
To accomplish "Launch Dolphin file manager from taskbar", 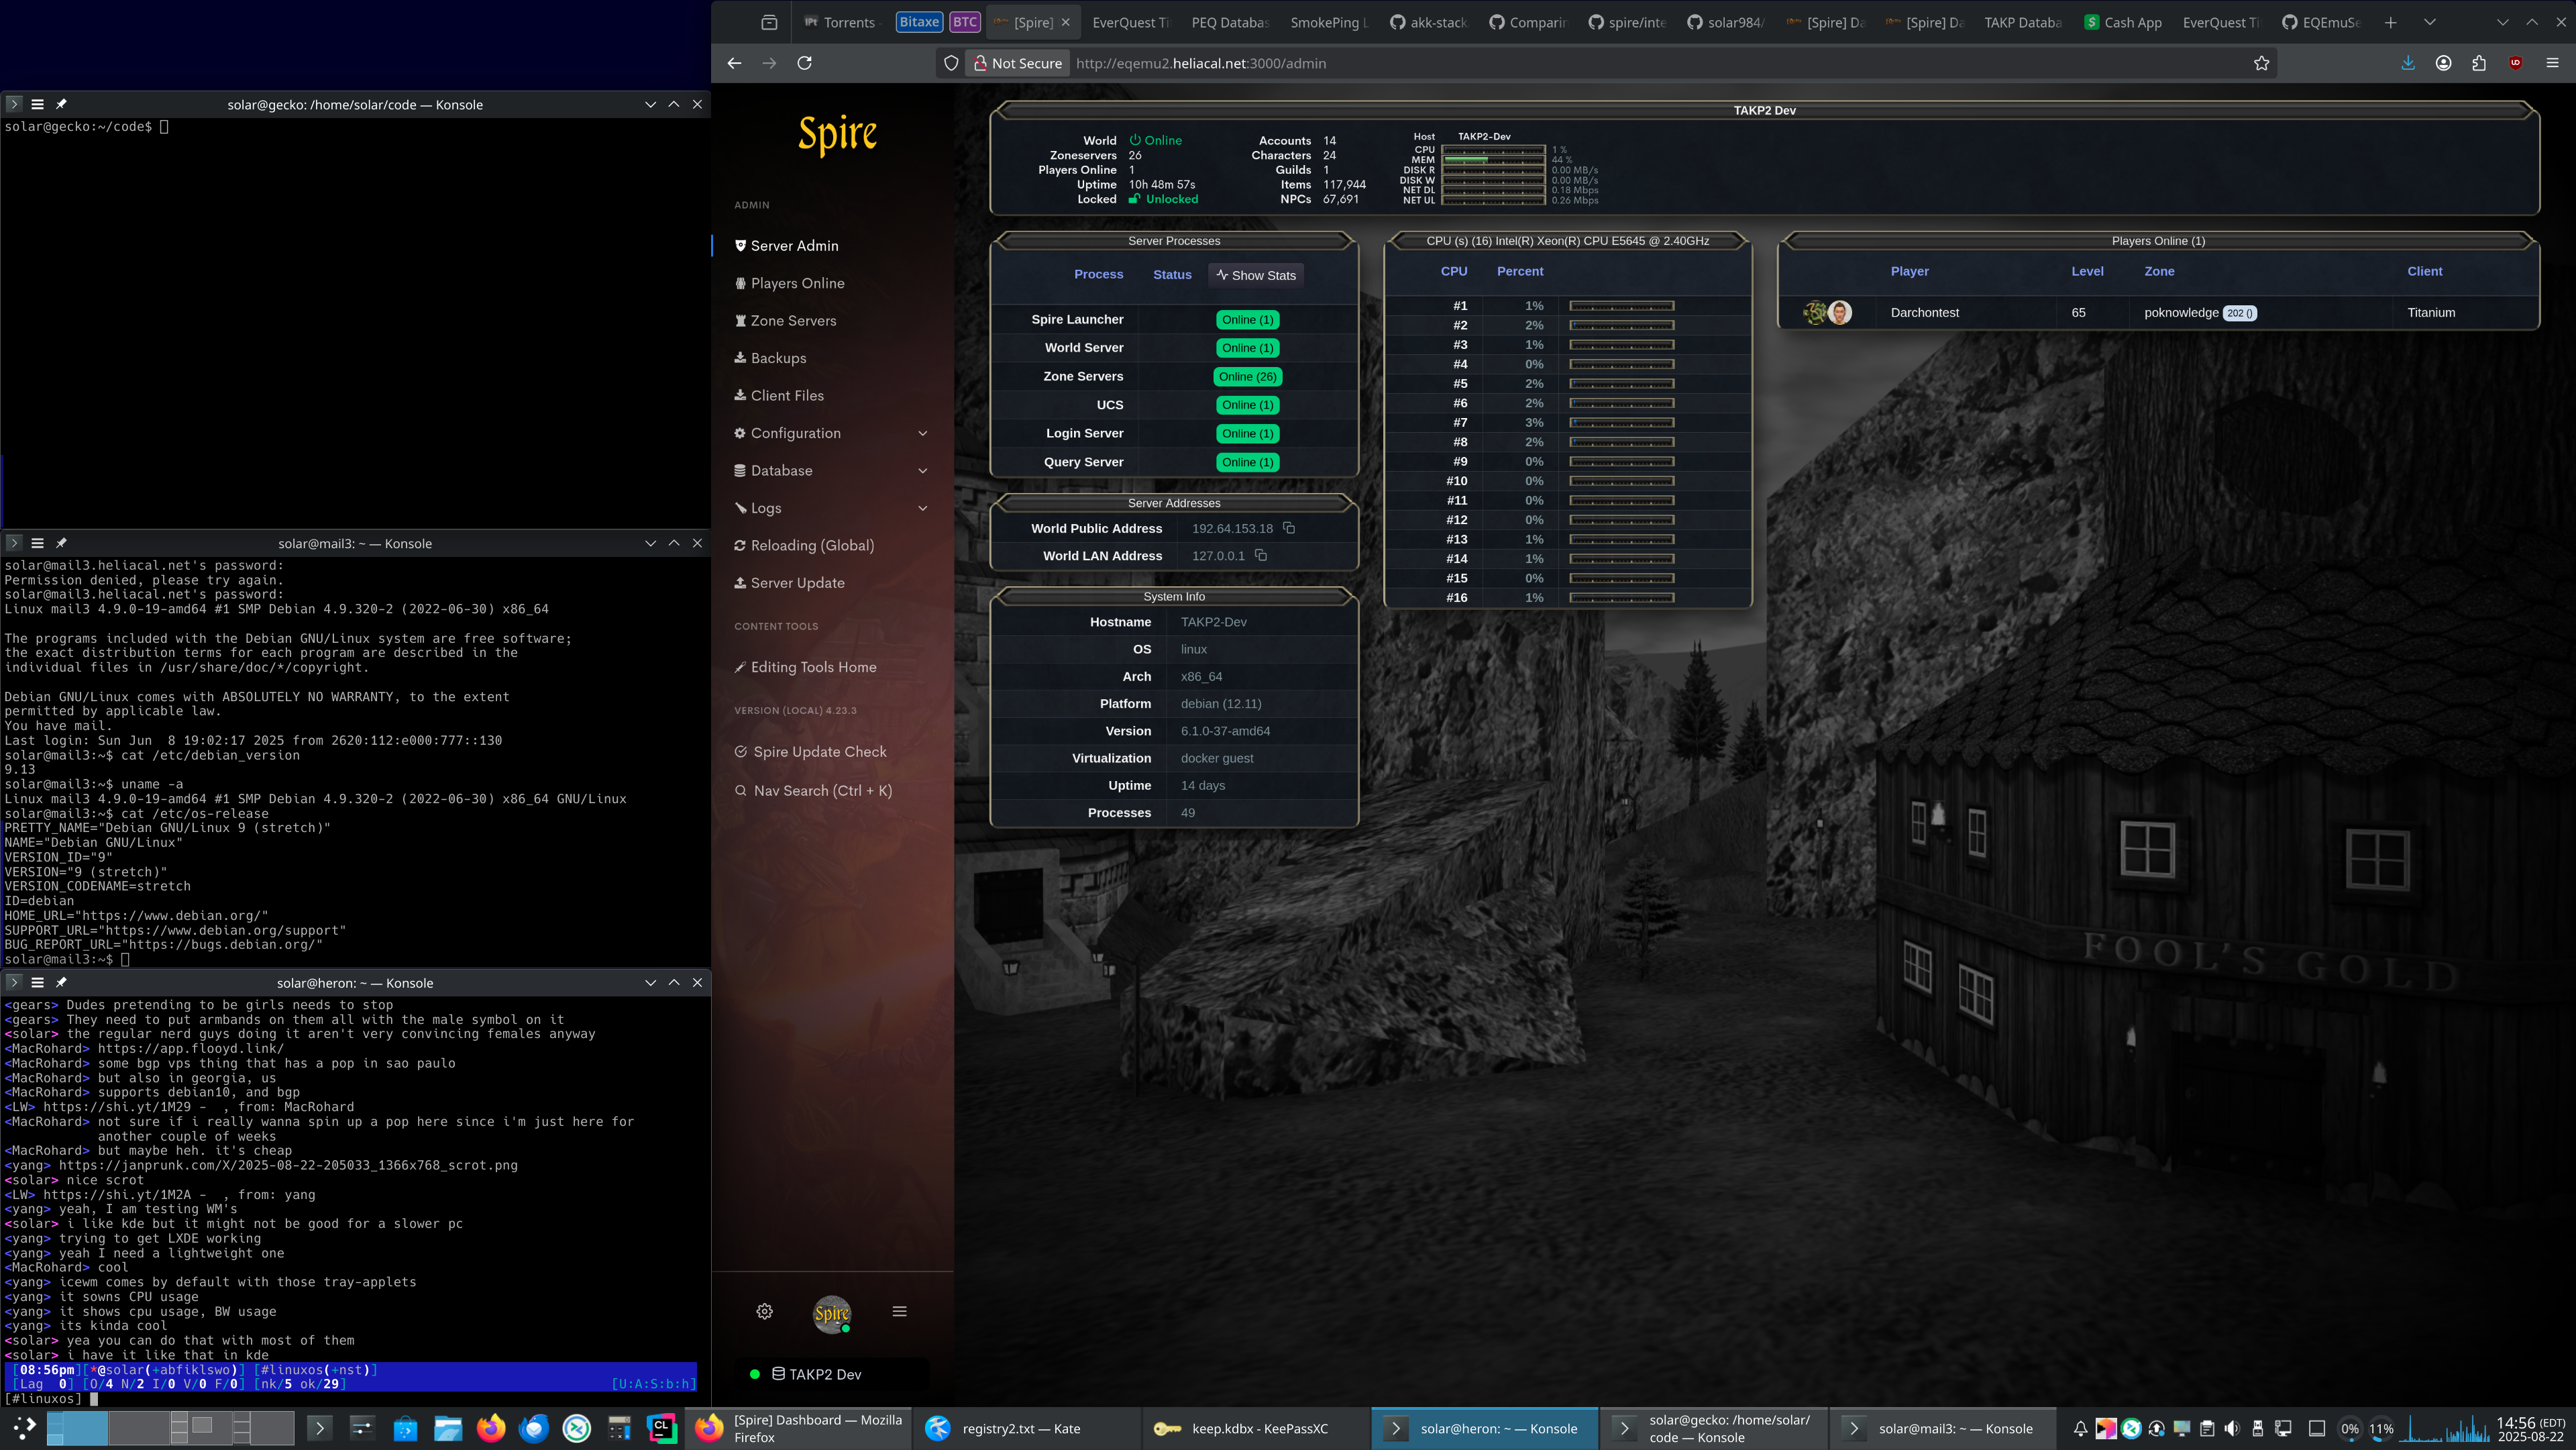I will coord(447,1428).
